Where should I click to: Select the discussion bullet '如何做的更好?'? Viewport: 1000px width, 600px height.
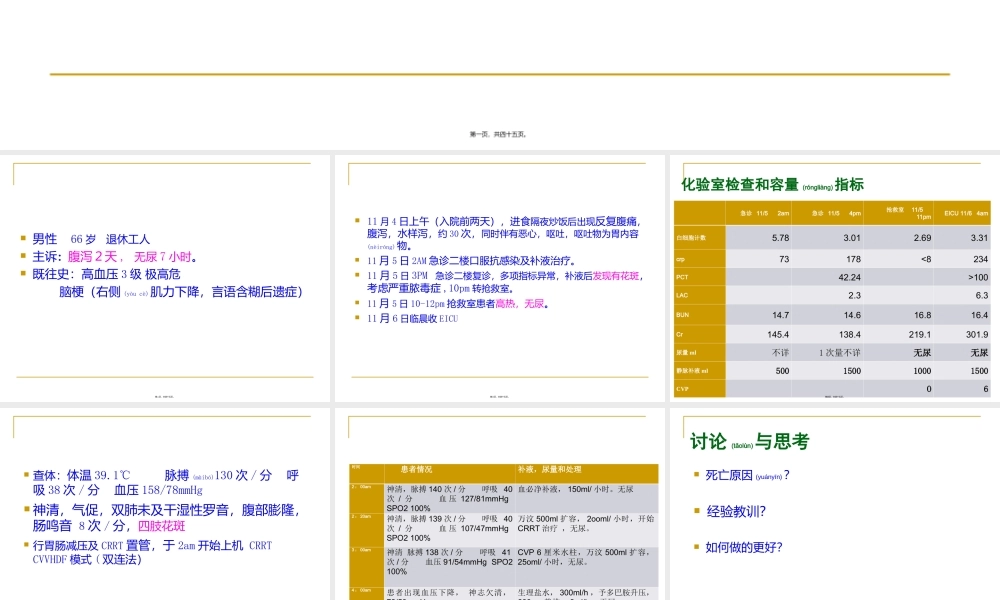point(744,547)
